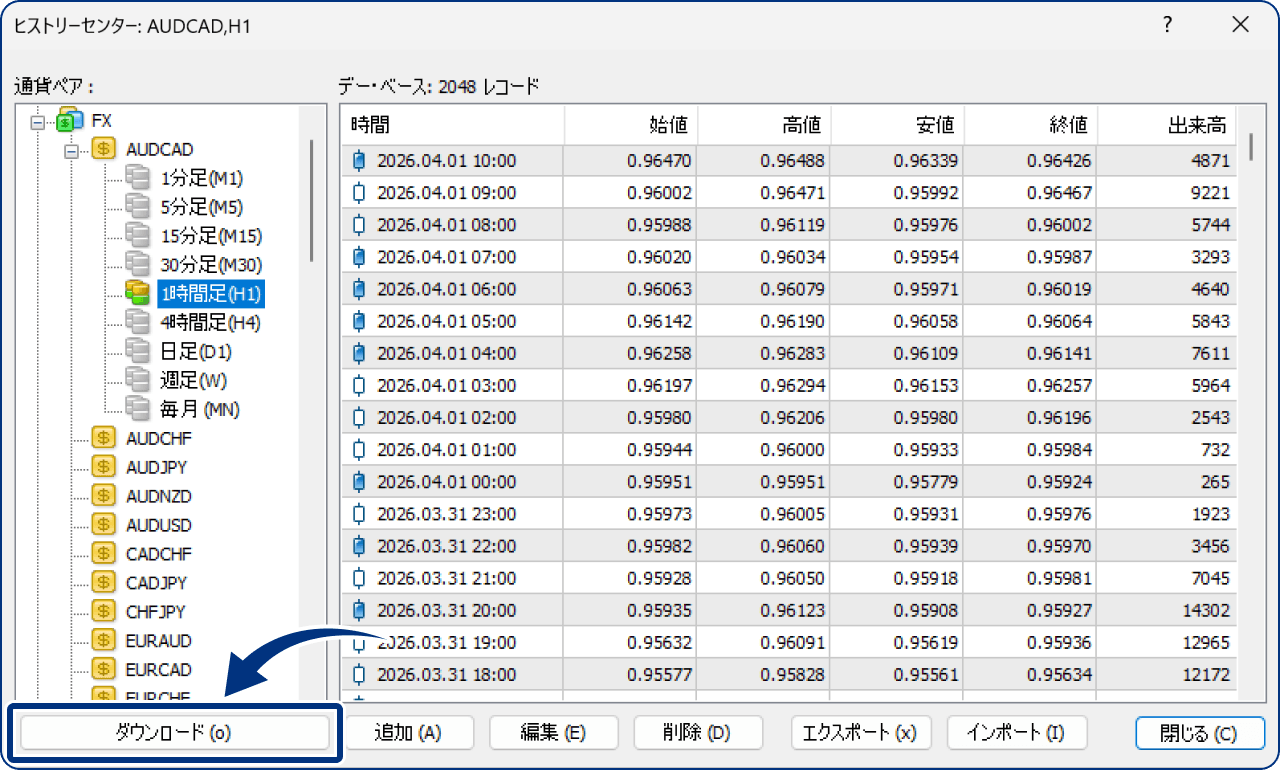Click the database icon for 毎月(MN)
The image size is (1280, 770).
pos(137,408)
